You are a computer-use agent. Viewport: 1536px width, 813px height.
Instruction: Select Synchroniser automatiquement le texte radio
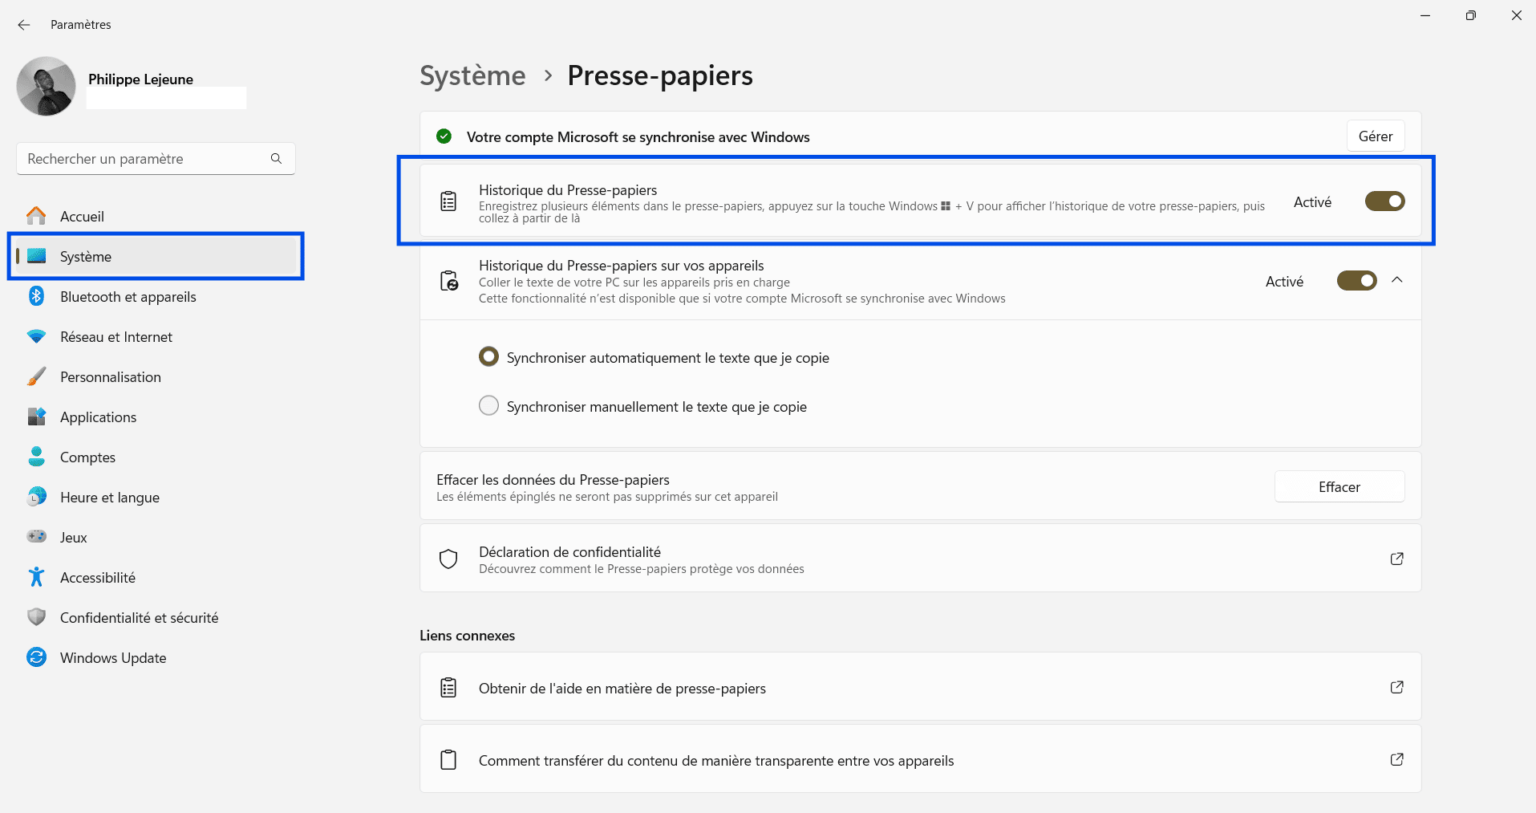[489, 357]
